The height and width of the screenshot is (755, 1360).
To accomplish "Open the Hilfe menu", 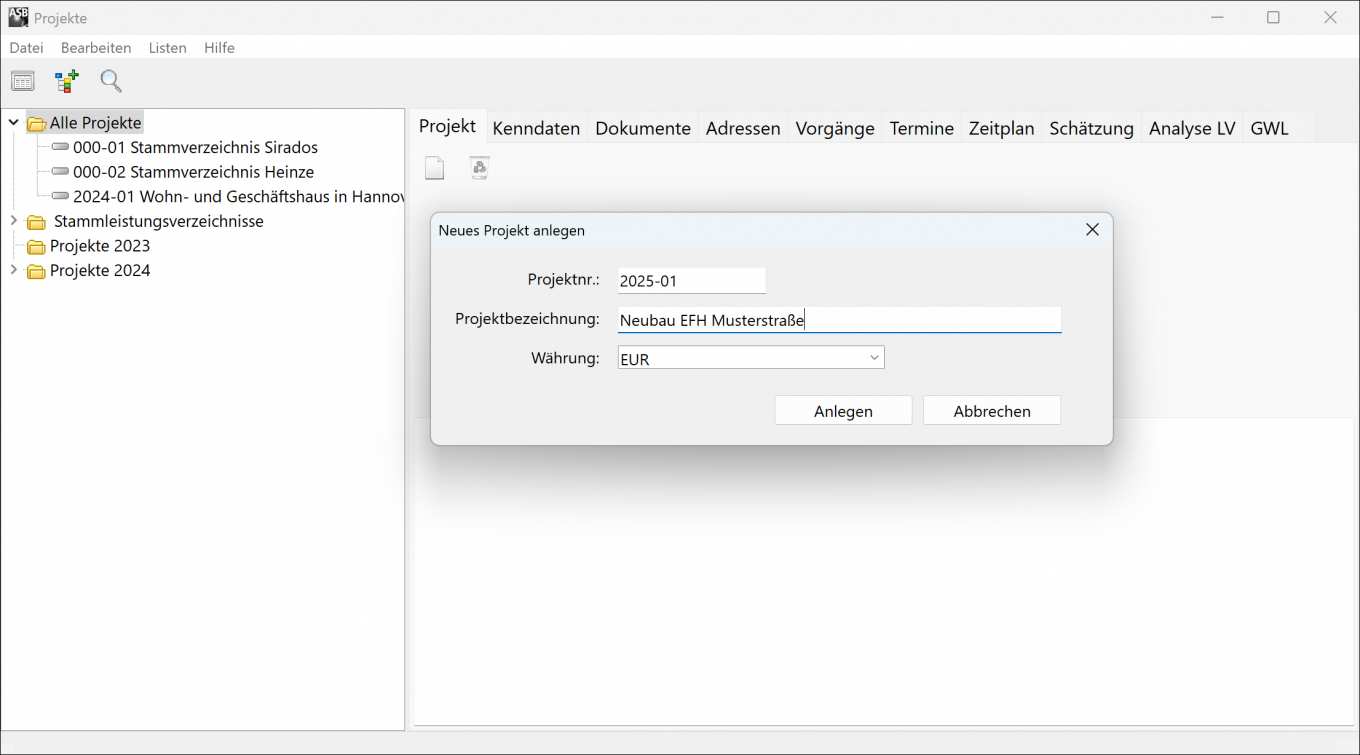I will pyautogui.click(x=219, y=47).
